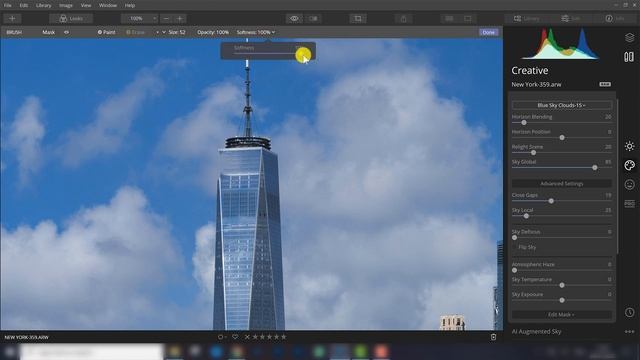Select the Paint brush mode
640x360 pixels.
point(107,32)
